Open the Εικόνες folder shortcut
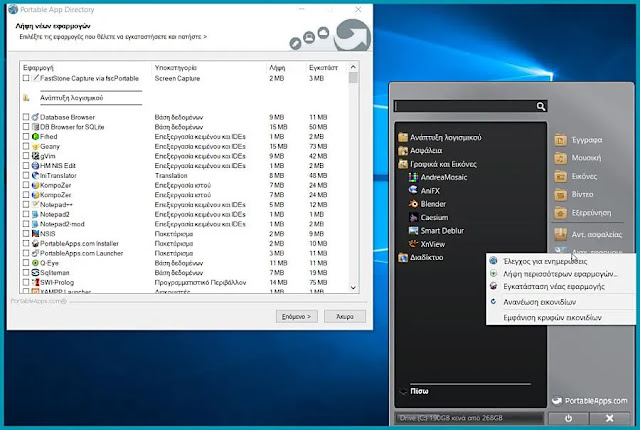 click(x=576, y=176)
